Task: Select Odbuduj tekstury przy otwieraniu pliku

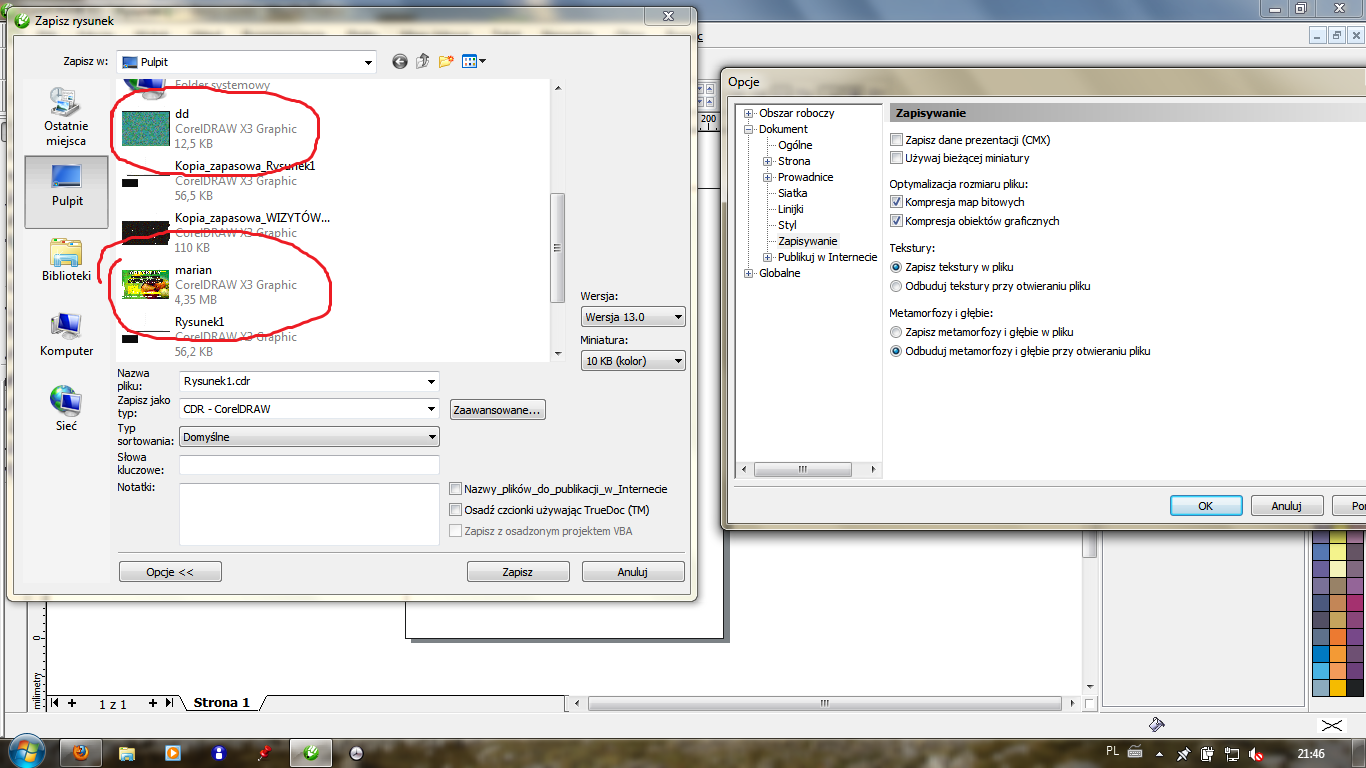Action: pos(896,286)
